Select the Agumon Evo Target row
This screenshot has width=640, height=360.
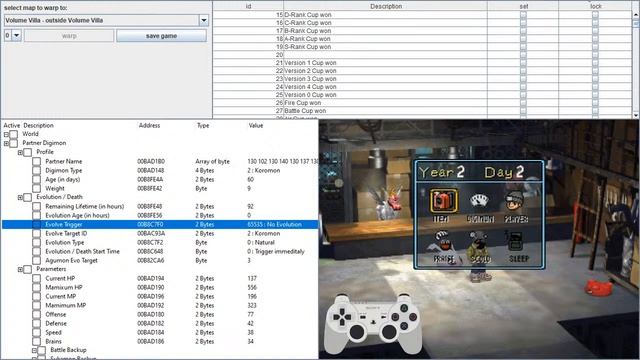coord(160,260)
